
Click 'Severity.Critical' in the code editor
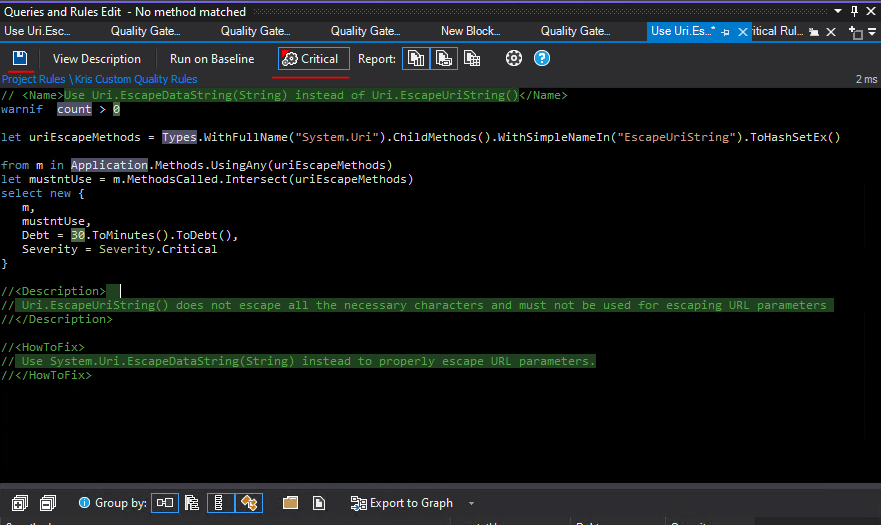pos(158,249)
